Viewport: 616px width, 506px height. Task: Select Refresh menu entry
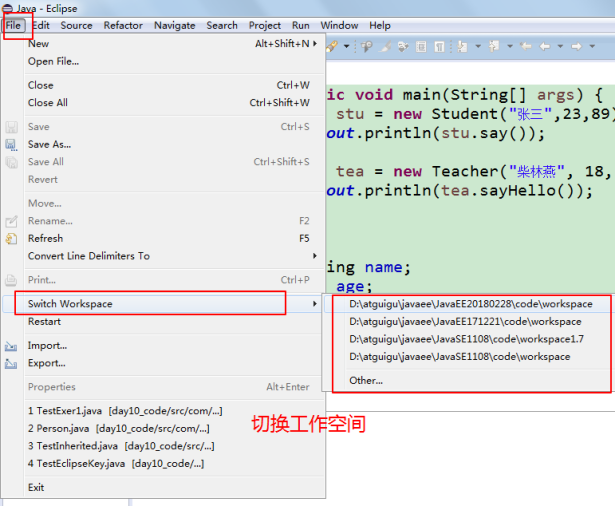pos(173,238)
